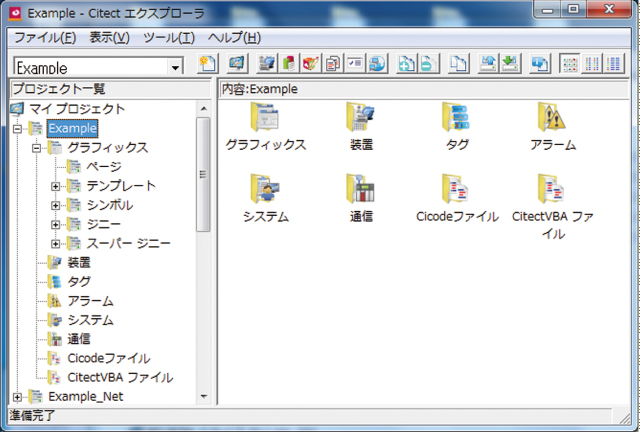Select 装置 in the project tree
The width and height of the screenshot is (640, 433).
79,262
